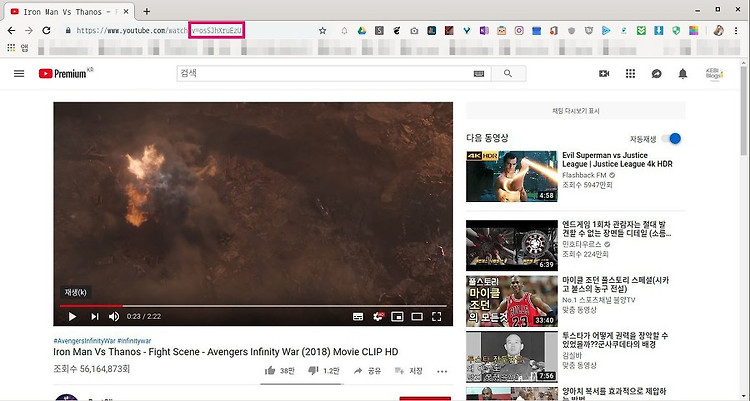Click the Google Drive extension icon

(x=362, y=31)
